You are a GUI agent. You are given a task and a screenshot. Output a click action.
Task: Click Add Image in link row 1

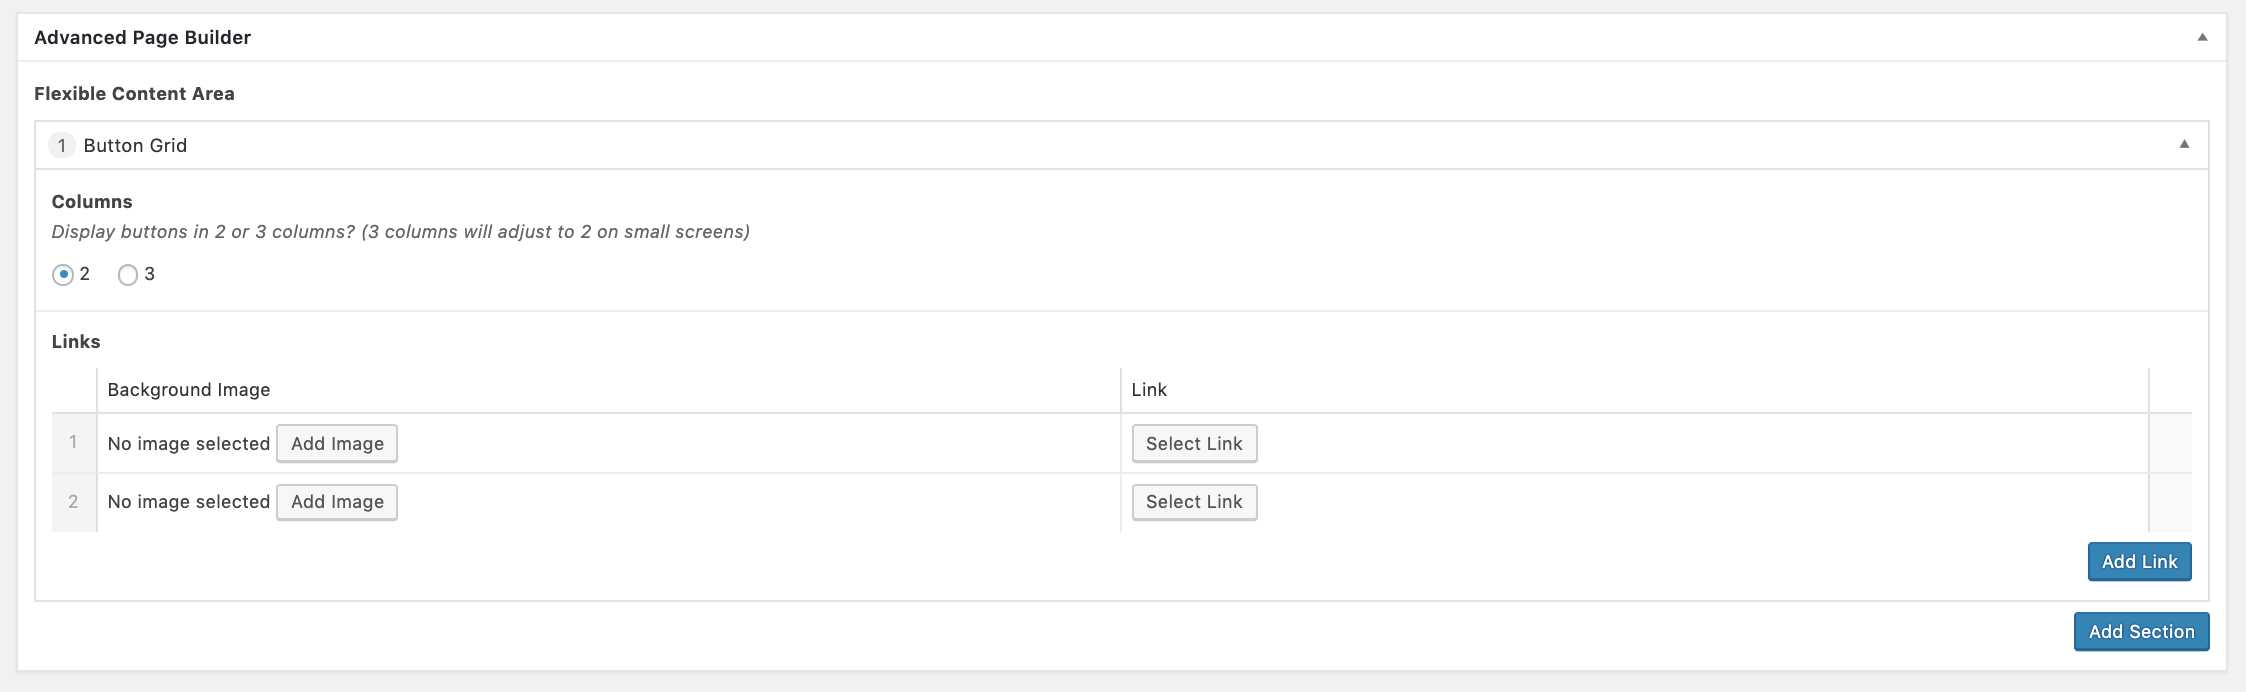click(337, 444)
